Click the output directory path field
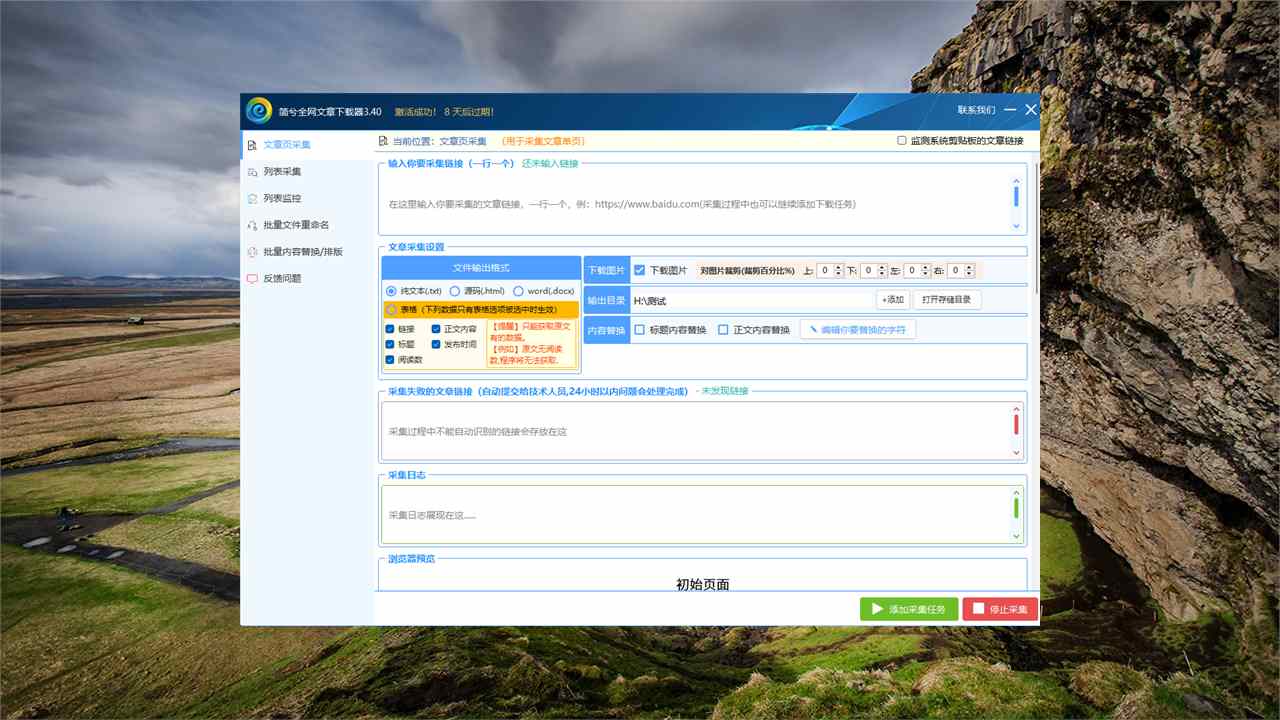The width and height of the screenshot is (1280, 720). pyautogui.click(x=750, y=300)
